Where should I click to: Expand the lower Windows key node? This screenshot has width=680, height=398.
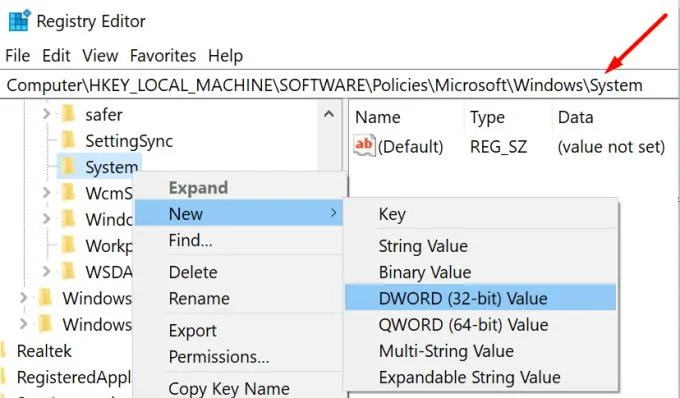click(x=24, y=324)
